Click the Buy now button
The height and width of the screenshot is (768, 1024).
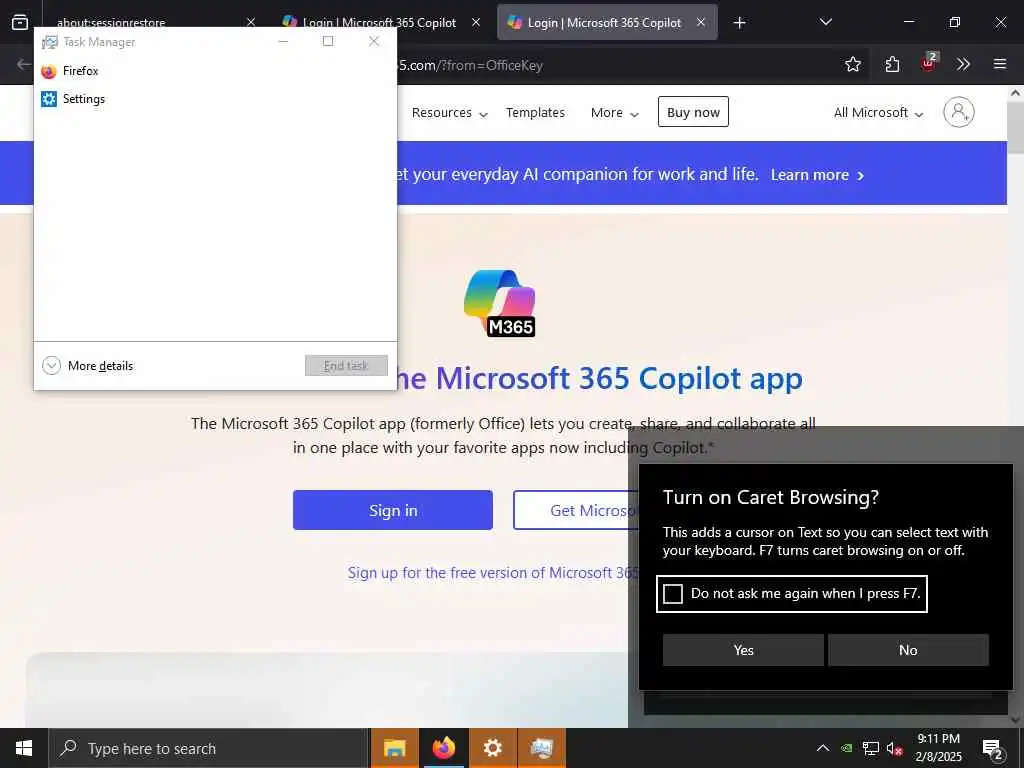click(693, 112)
